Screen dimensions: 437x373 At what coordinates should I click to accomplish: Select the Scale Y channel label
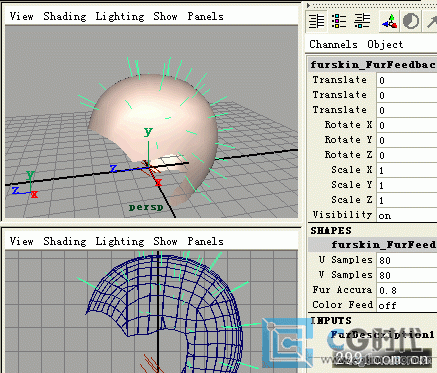(351, 185)
